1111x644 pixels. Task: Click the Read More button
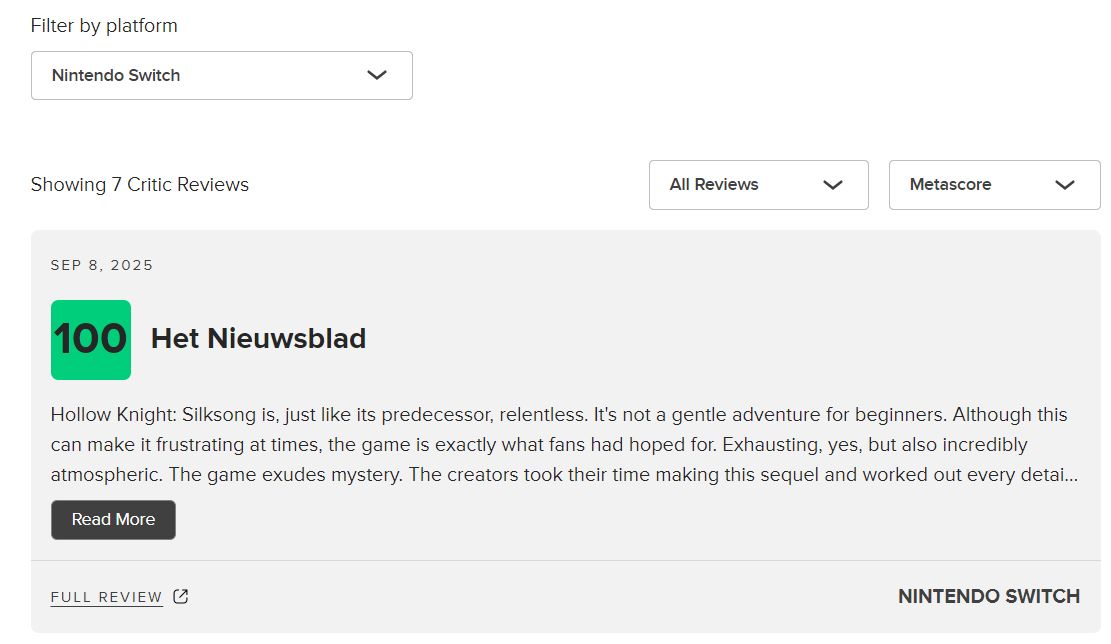point(113,520)
